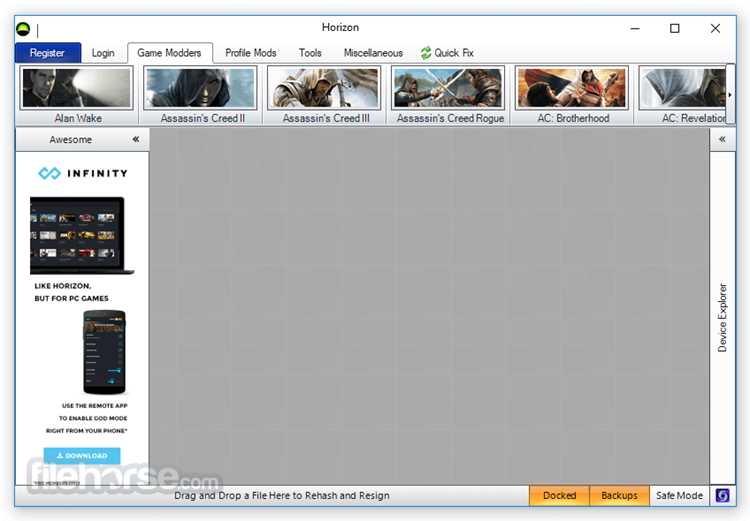Open the Assassin's Creed II modder

coord(200,95)
